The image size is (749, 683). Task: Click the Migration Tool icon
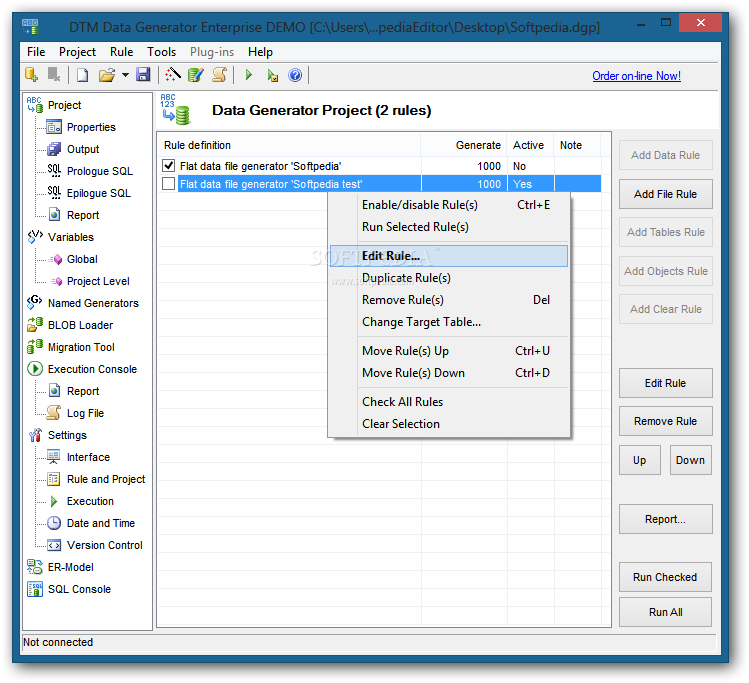35,347
